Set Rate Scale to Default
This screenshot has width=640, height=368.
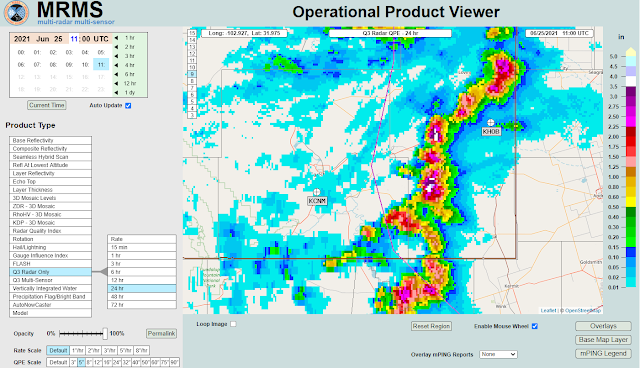[58, 350]
